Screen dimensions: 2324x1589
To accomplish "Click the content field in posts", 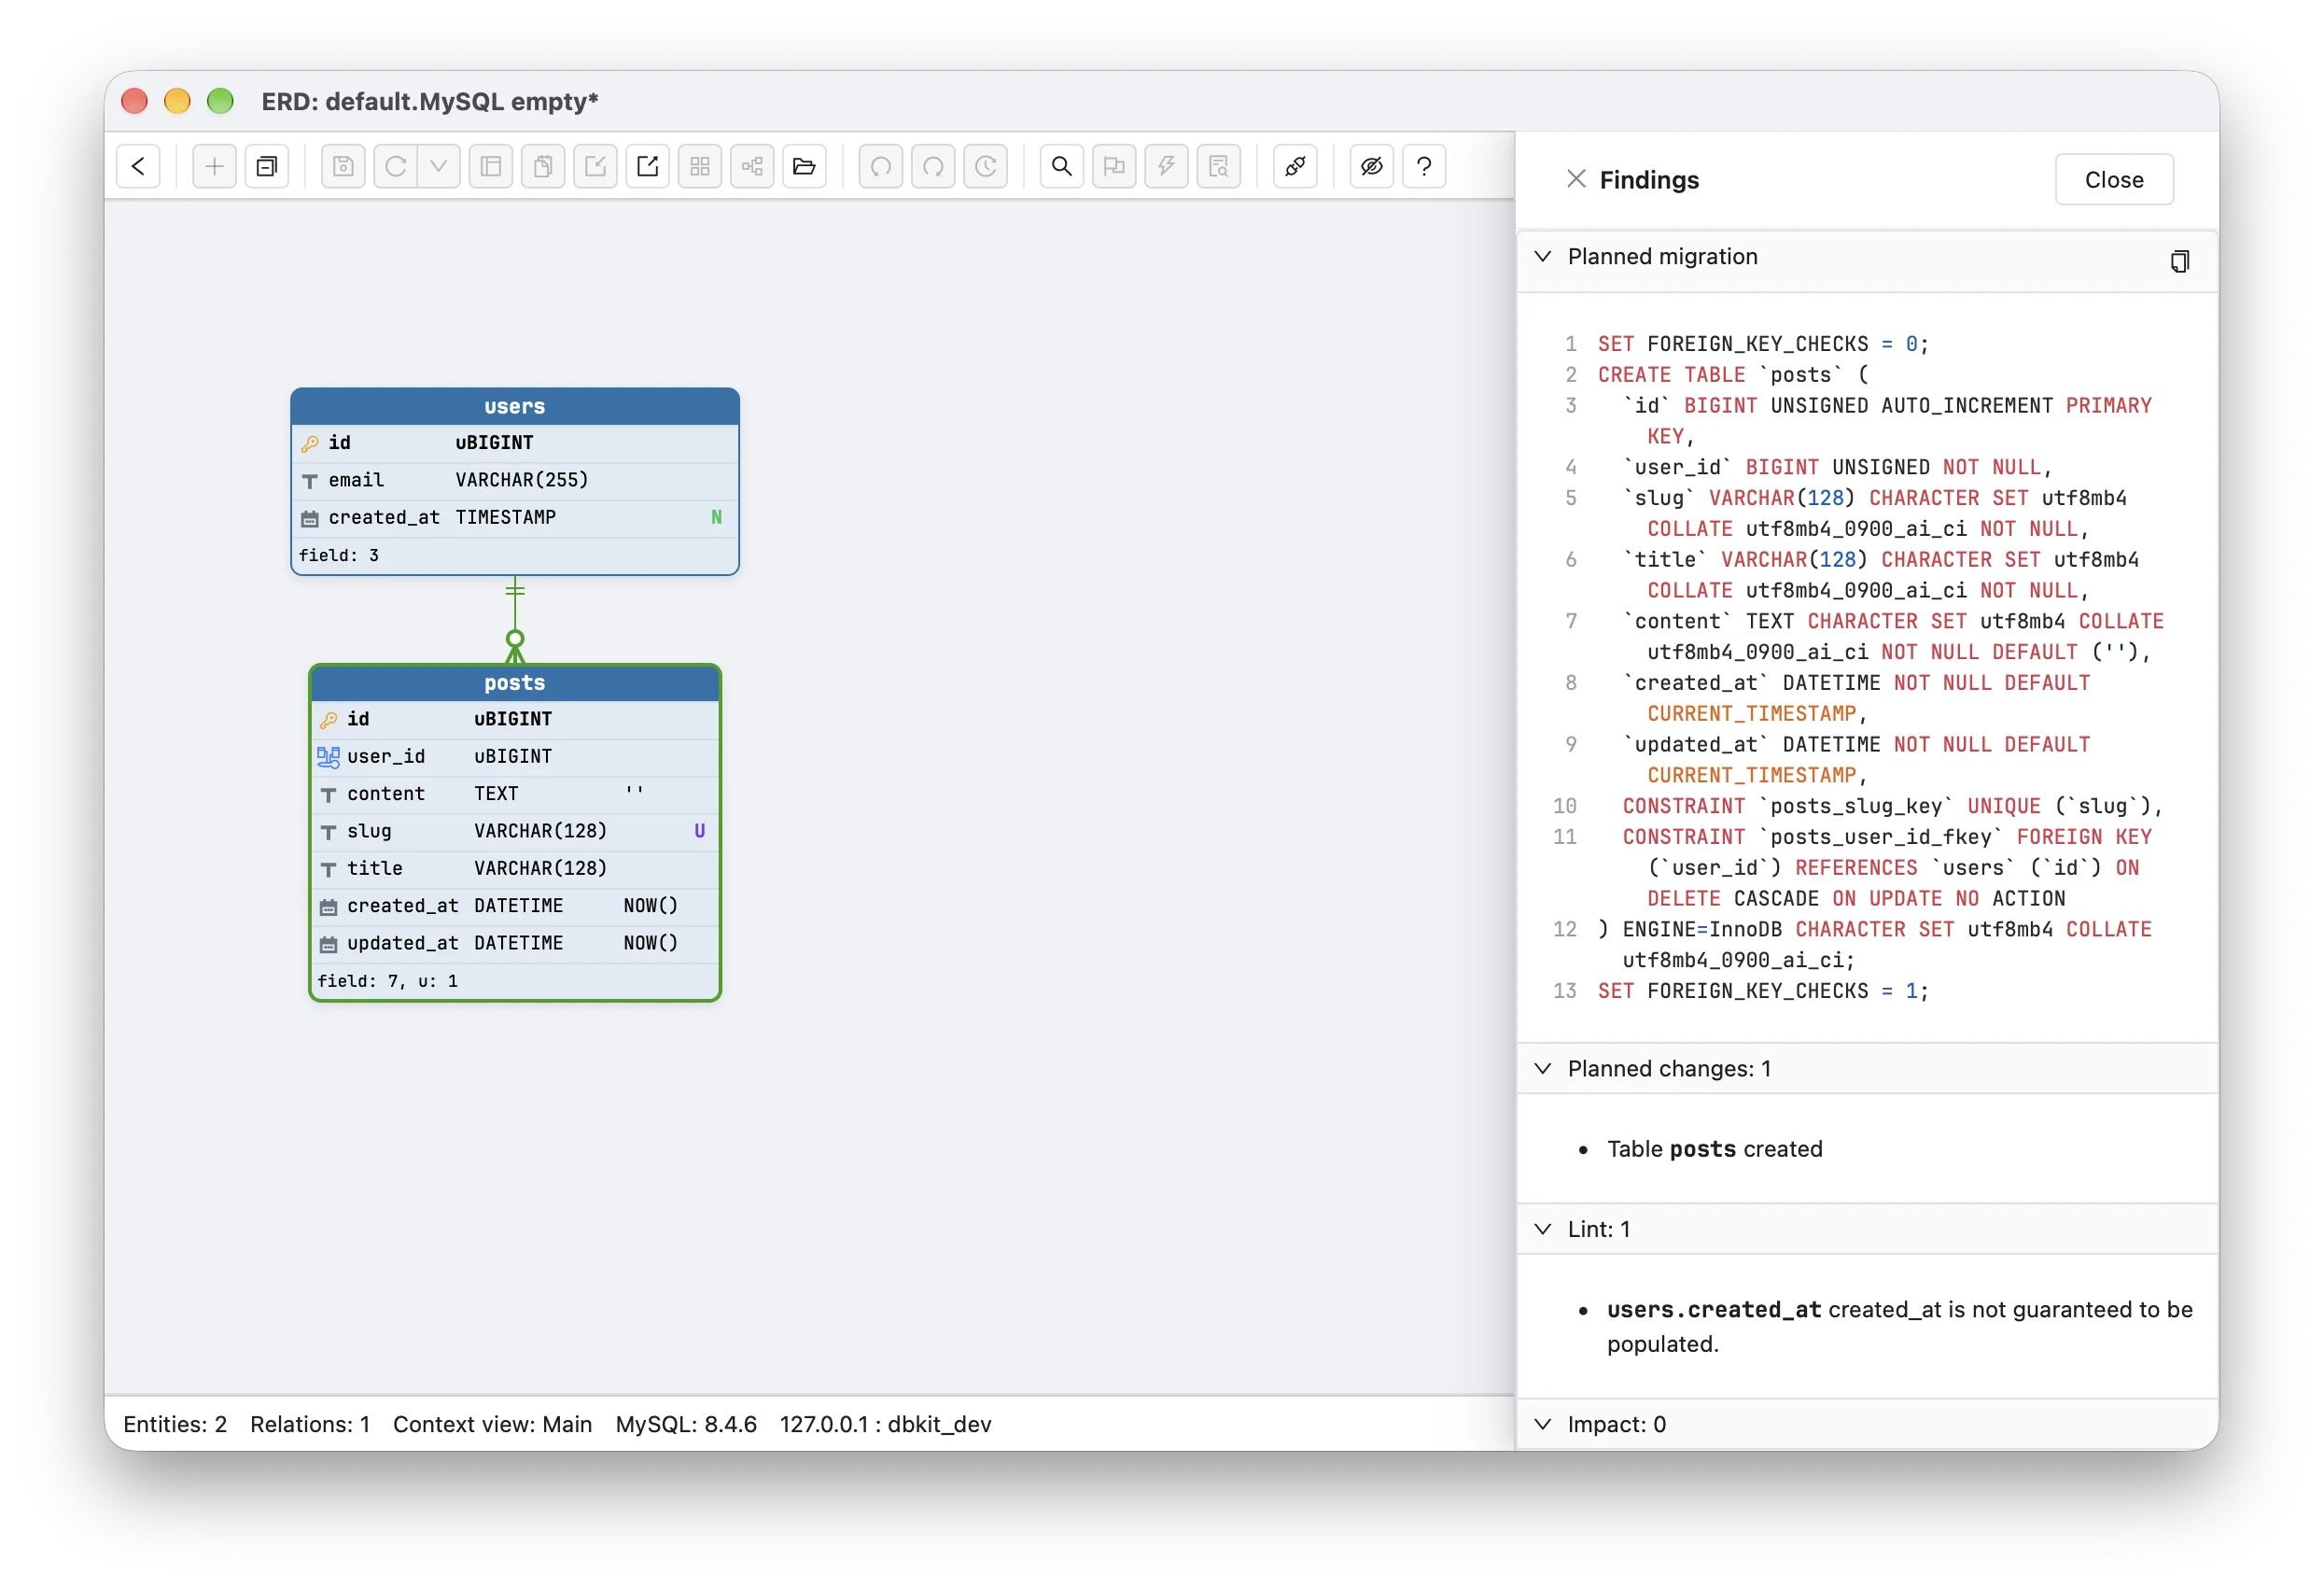I will (x=515, y=794).
